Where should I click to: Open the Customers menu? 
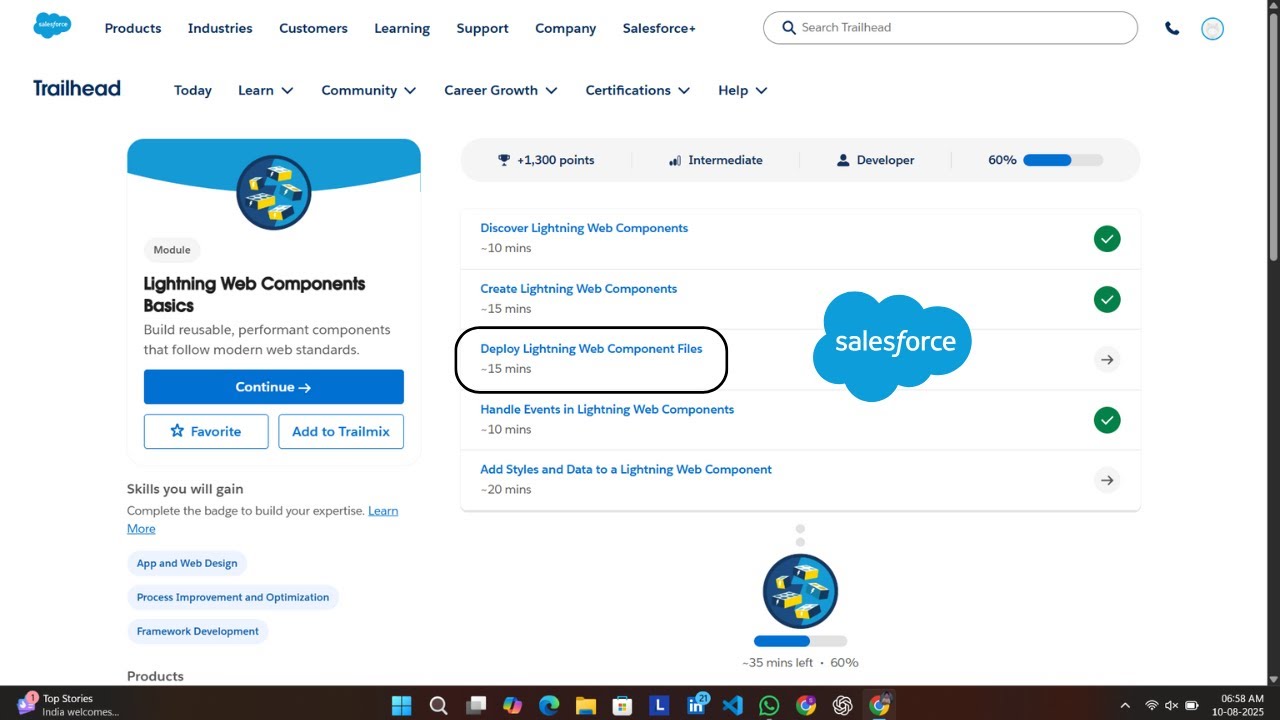[x=313, y=28]
